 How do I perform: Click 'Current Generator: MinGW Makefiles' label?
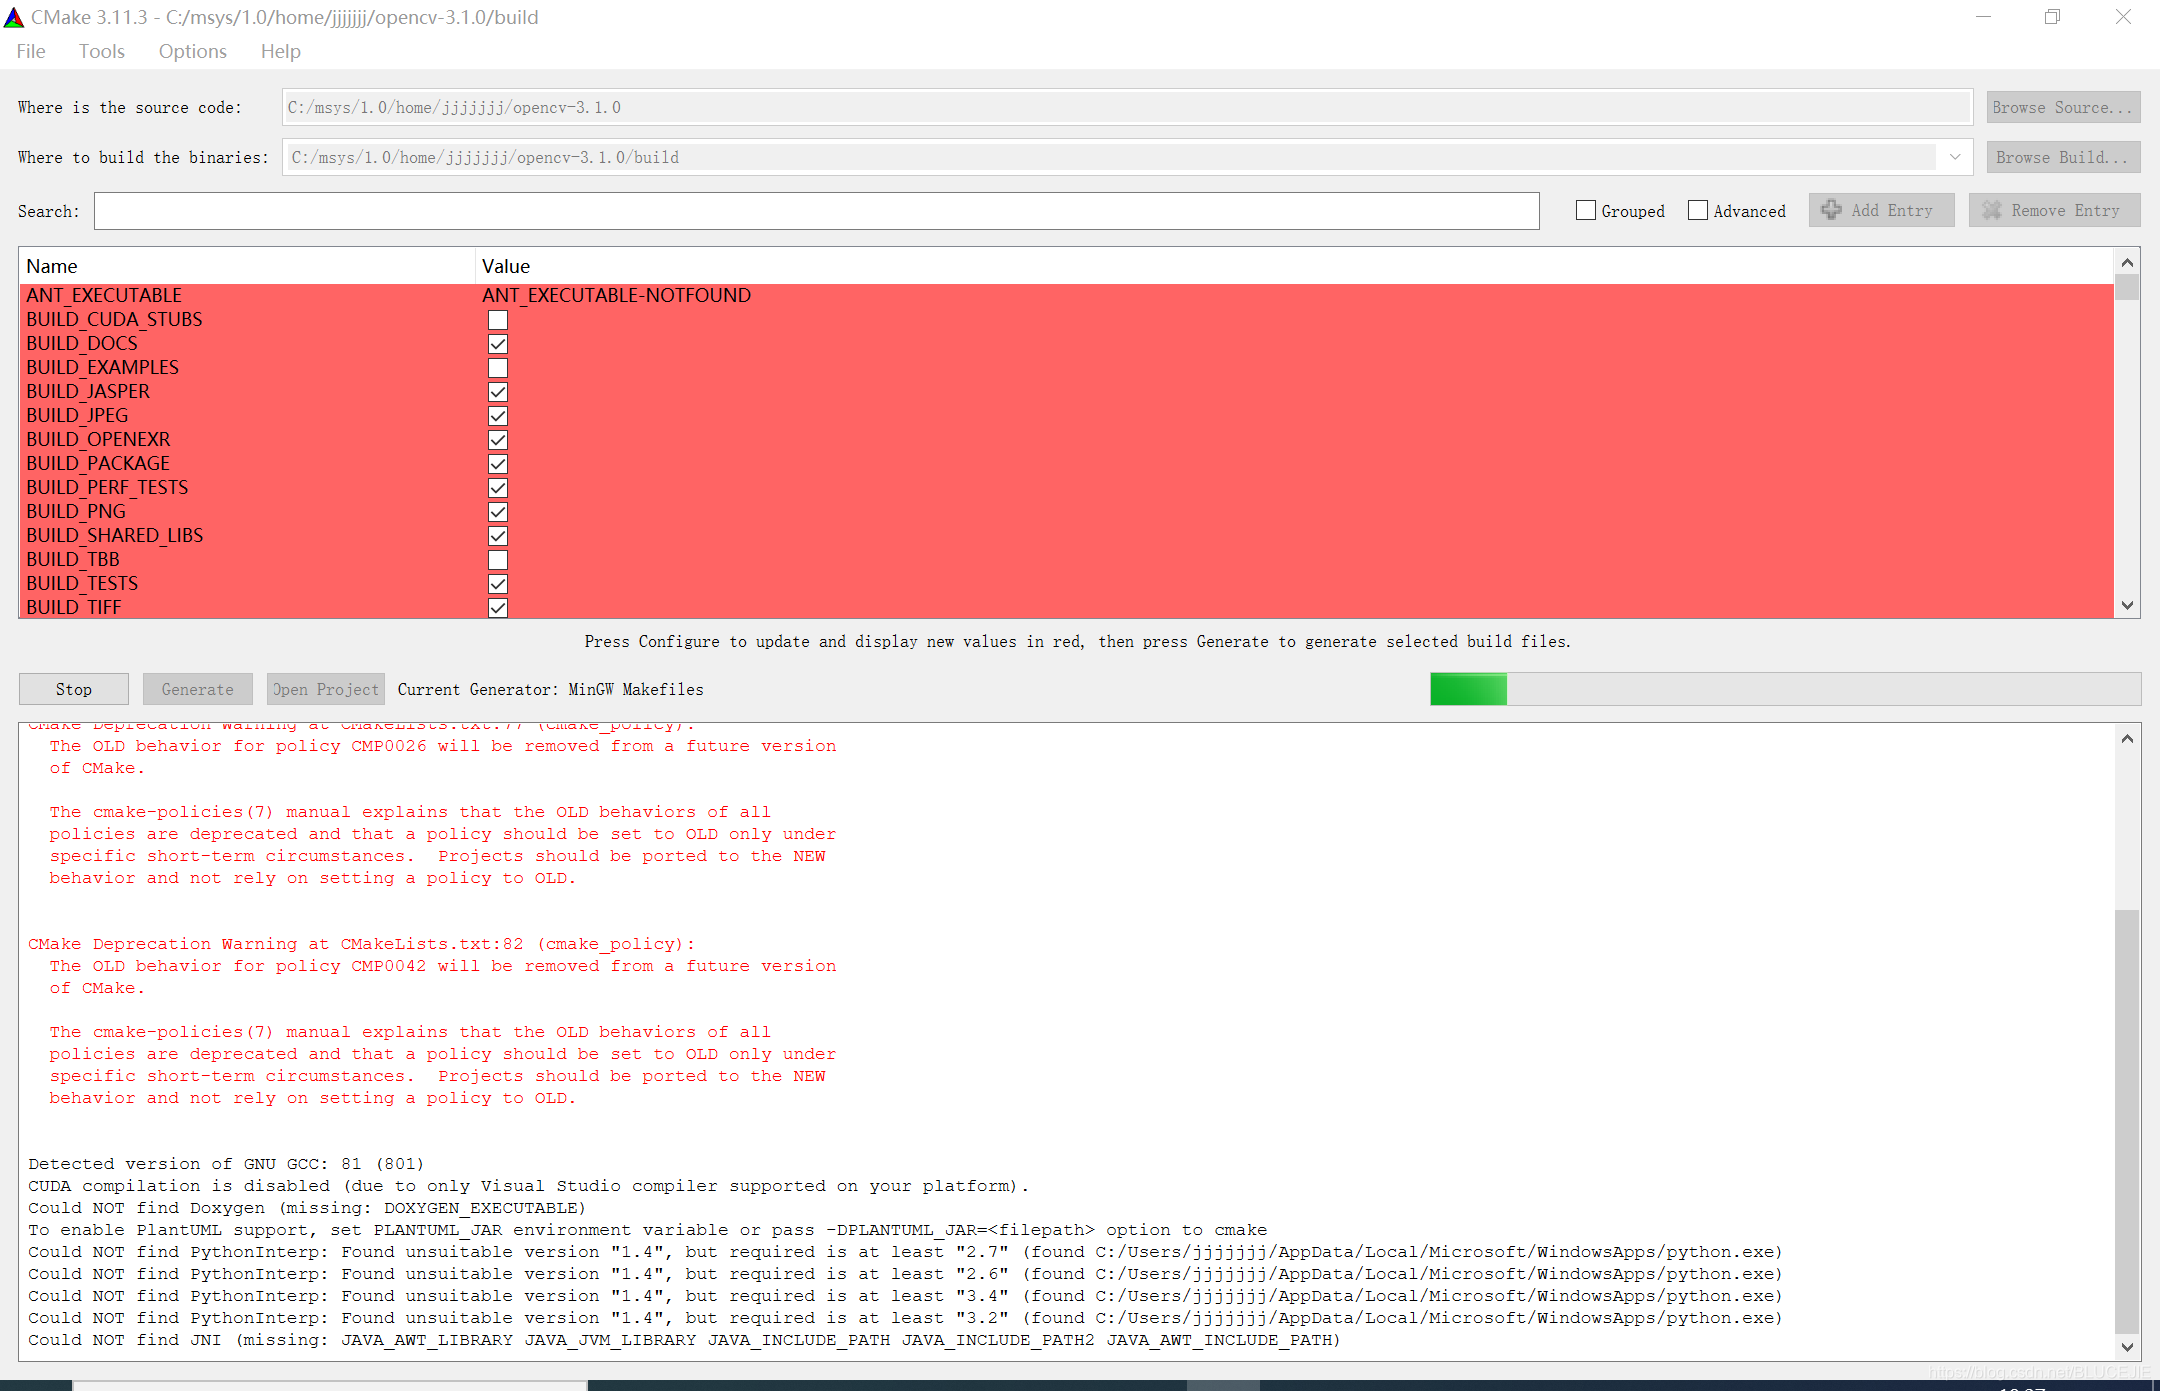(551, 689)
